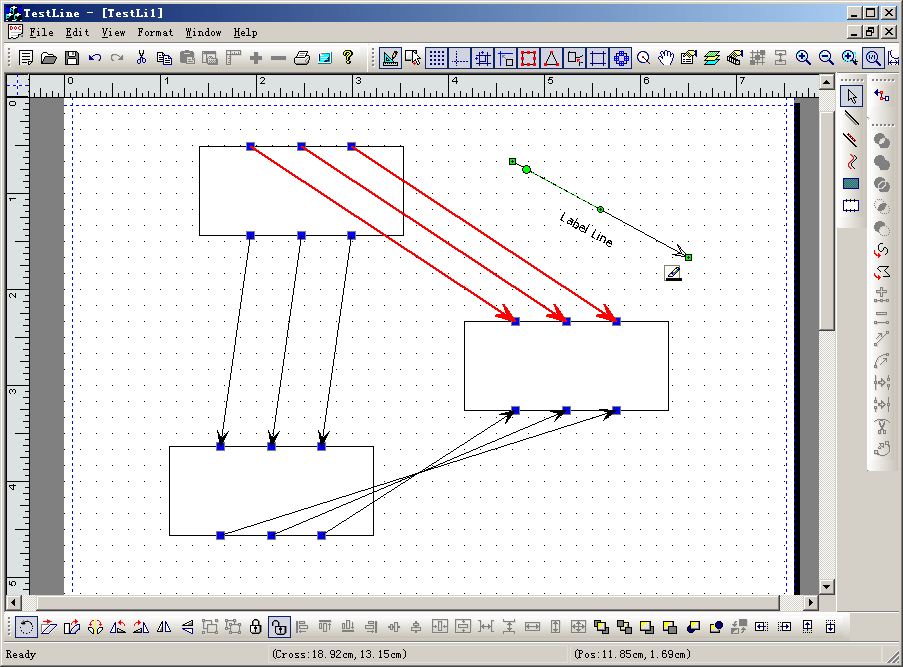Toggle the guide line cross button
The width and height of the screenshot is (903, 667).
pyautogui.click(x=460, y=58)
